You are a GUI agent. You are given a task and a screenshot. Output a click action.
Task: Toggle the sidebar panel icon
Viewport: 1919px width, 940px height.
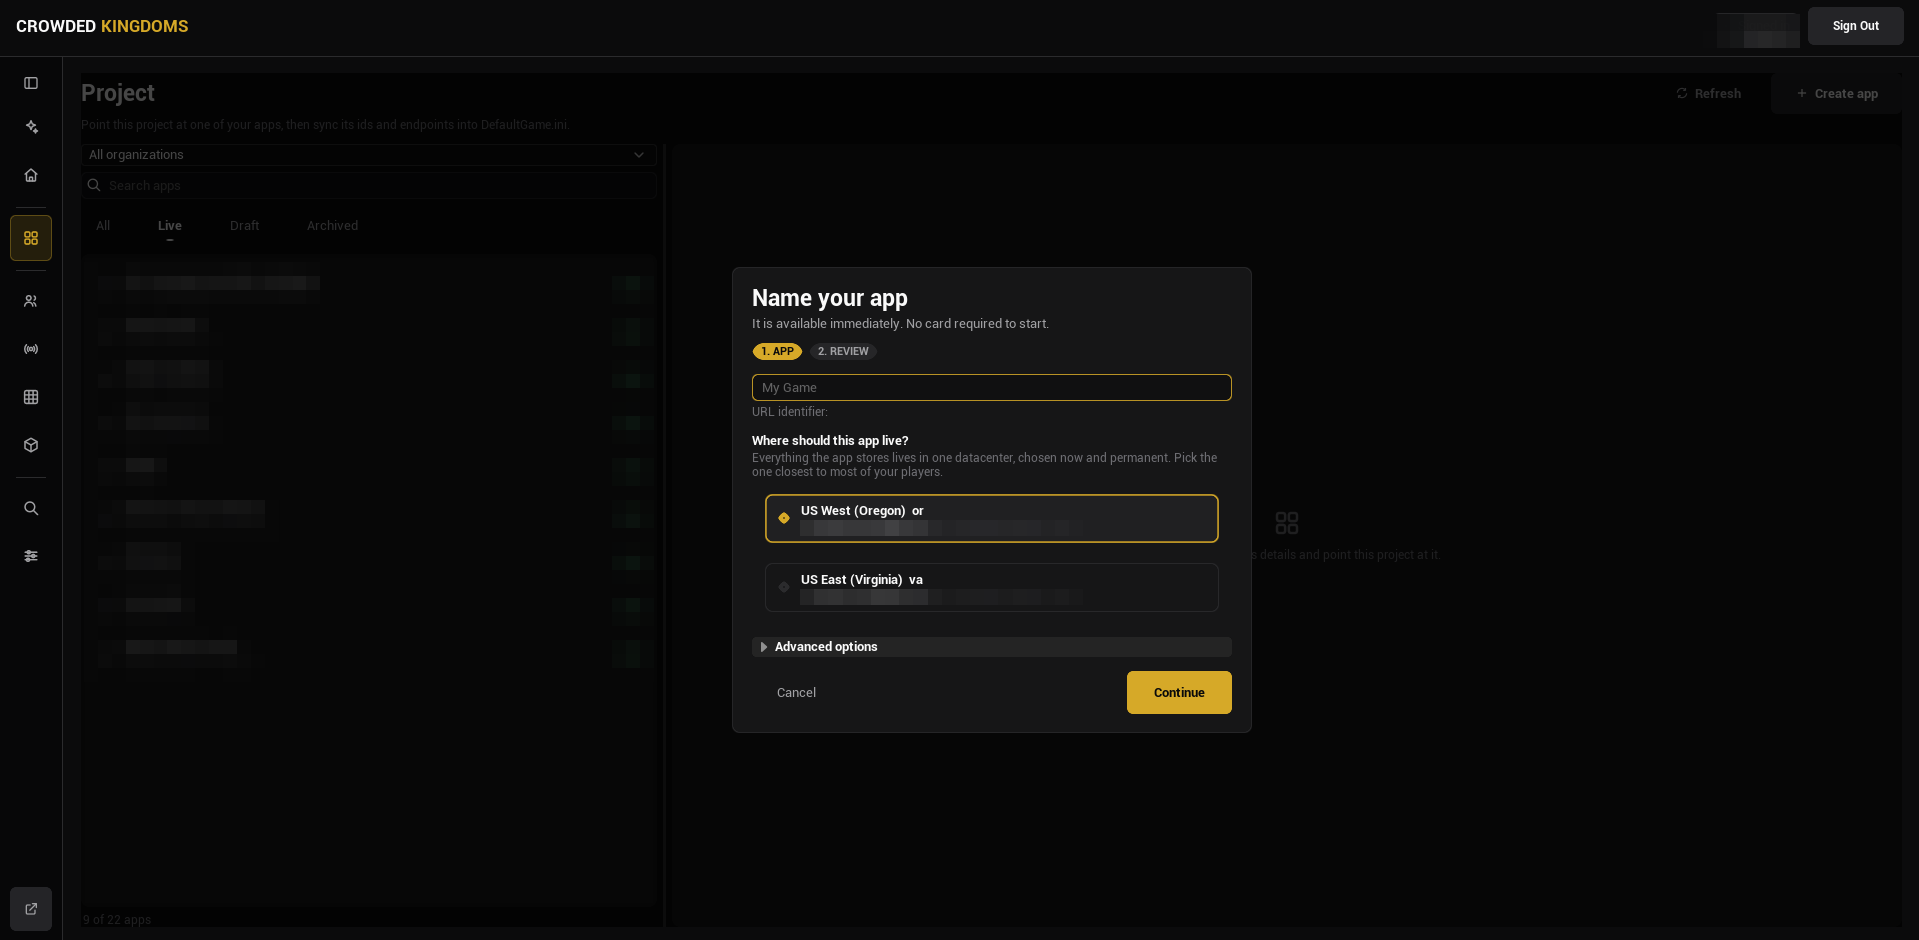point(31,83)
